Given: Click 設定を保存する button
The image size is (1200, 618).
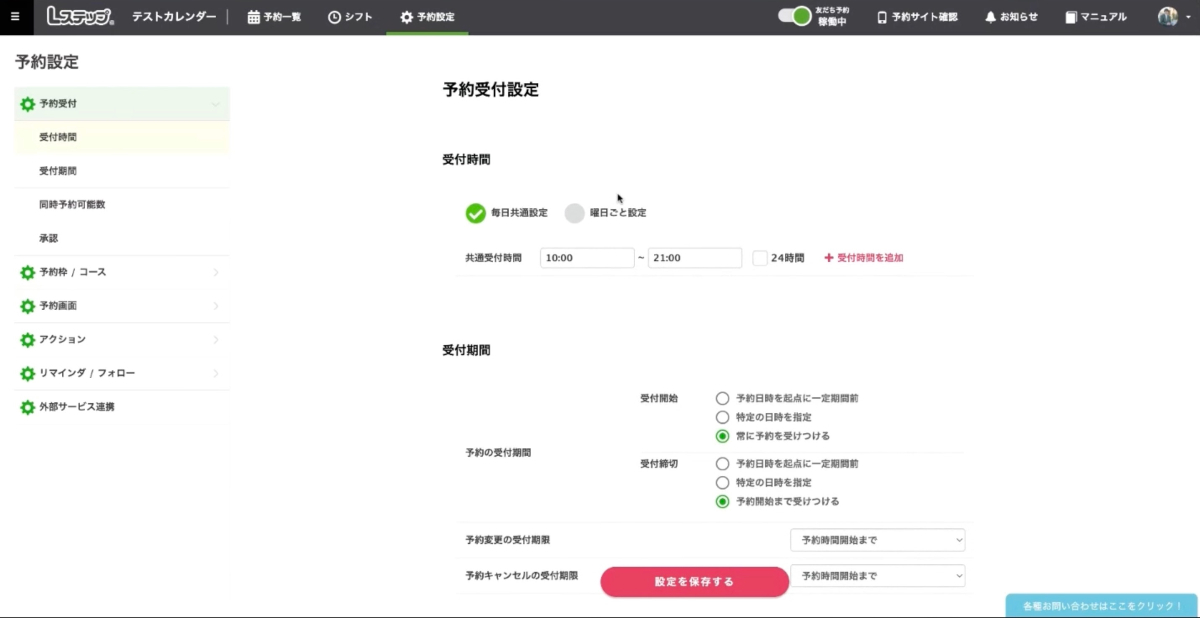Looking at the screenshot, I should coord(694,582).
